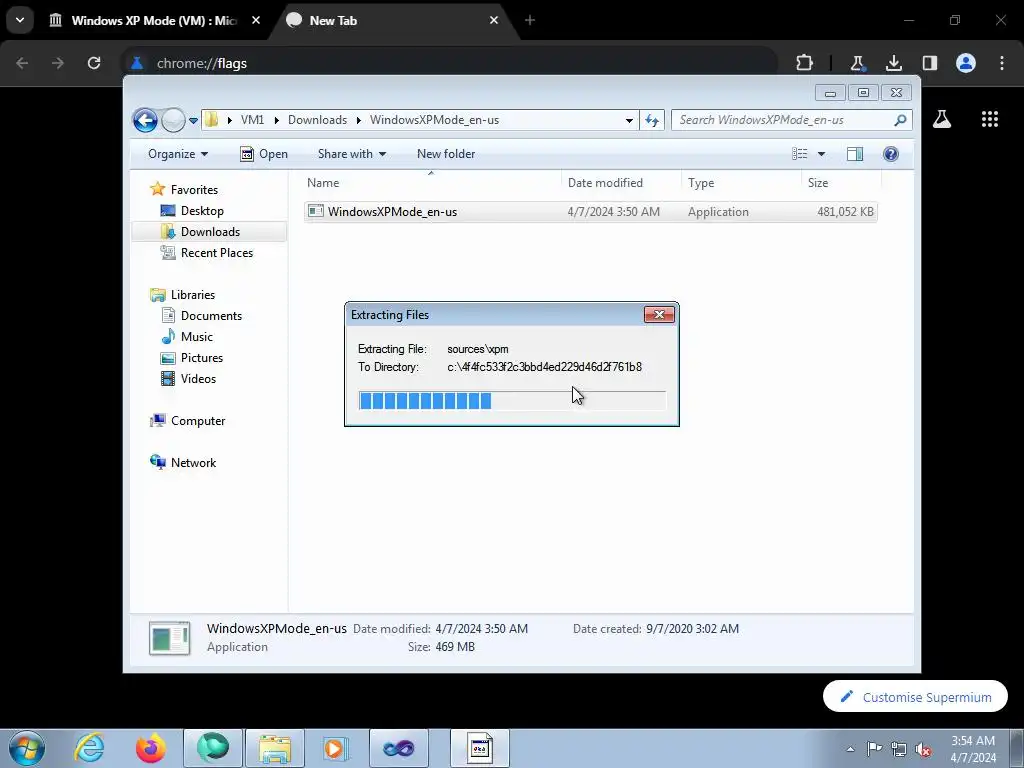1024x768 pixels.
Task: Open Action Center flag tray icon
Action: coord(874,749)
